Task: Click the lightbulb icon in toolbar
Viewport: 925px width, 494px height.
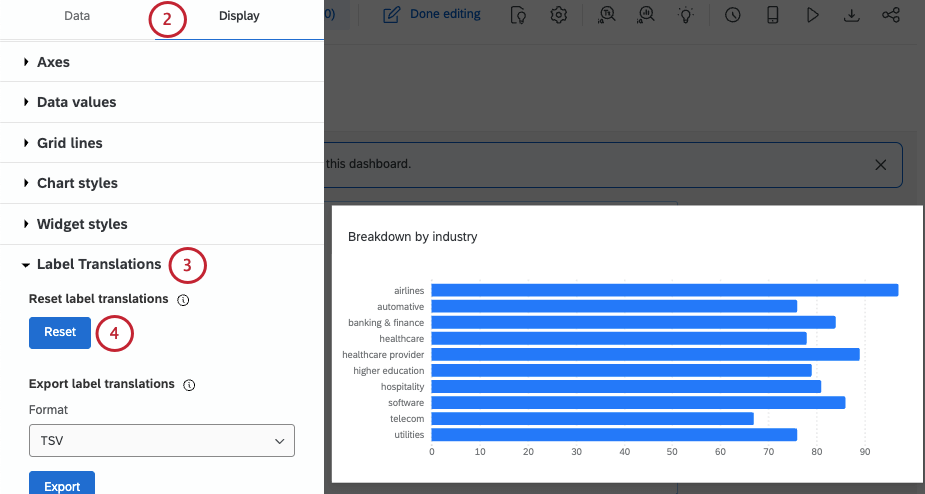Action: tap(685, 15)
